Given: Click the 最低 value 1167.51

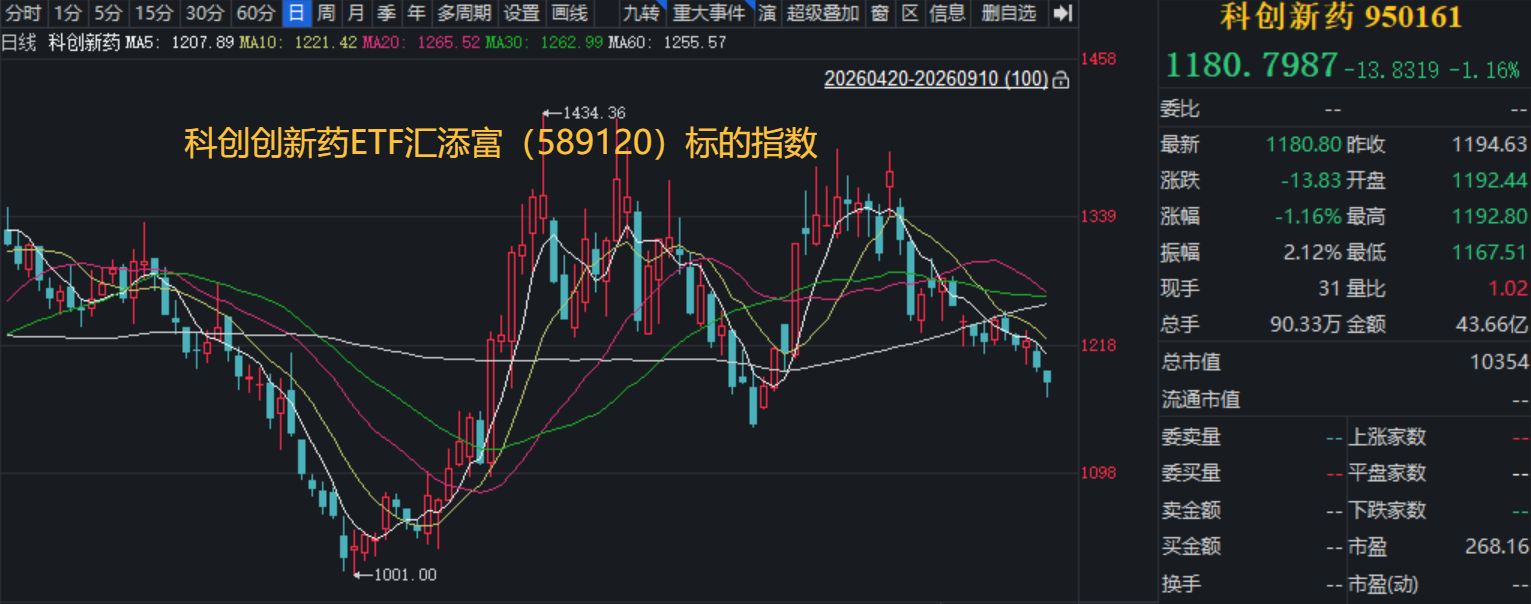Looking at the screenshot, I should click(x=1490, y=253).
